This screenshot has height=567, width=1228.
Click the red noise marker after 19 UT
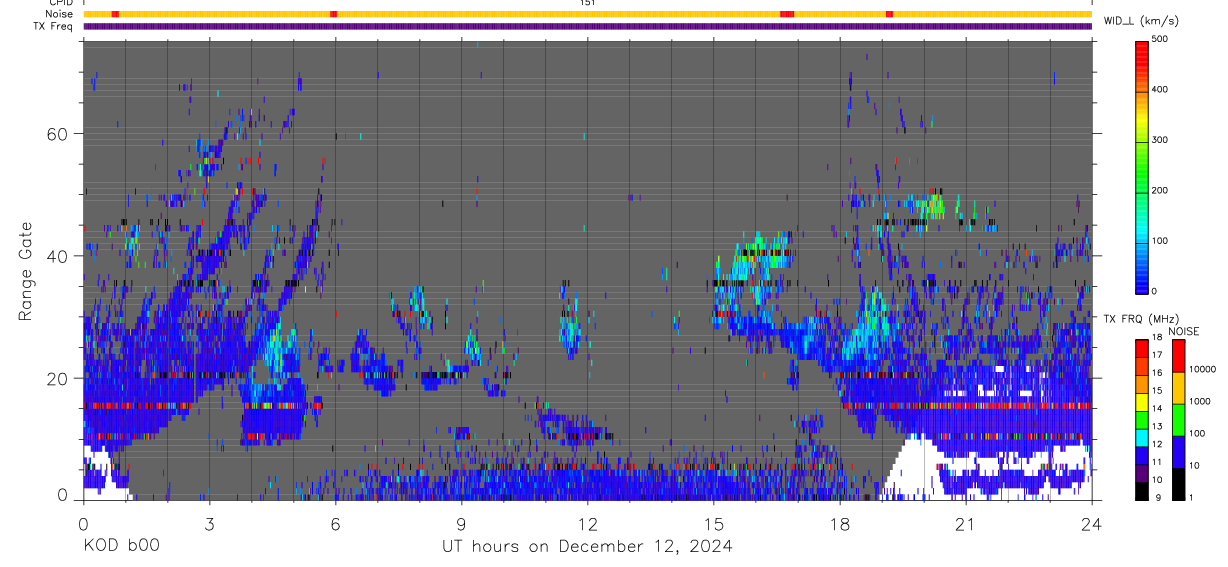pos(889,14)
